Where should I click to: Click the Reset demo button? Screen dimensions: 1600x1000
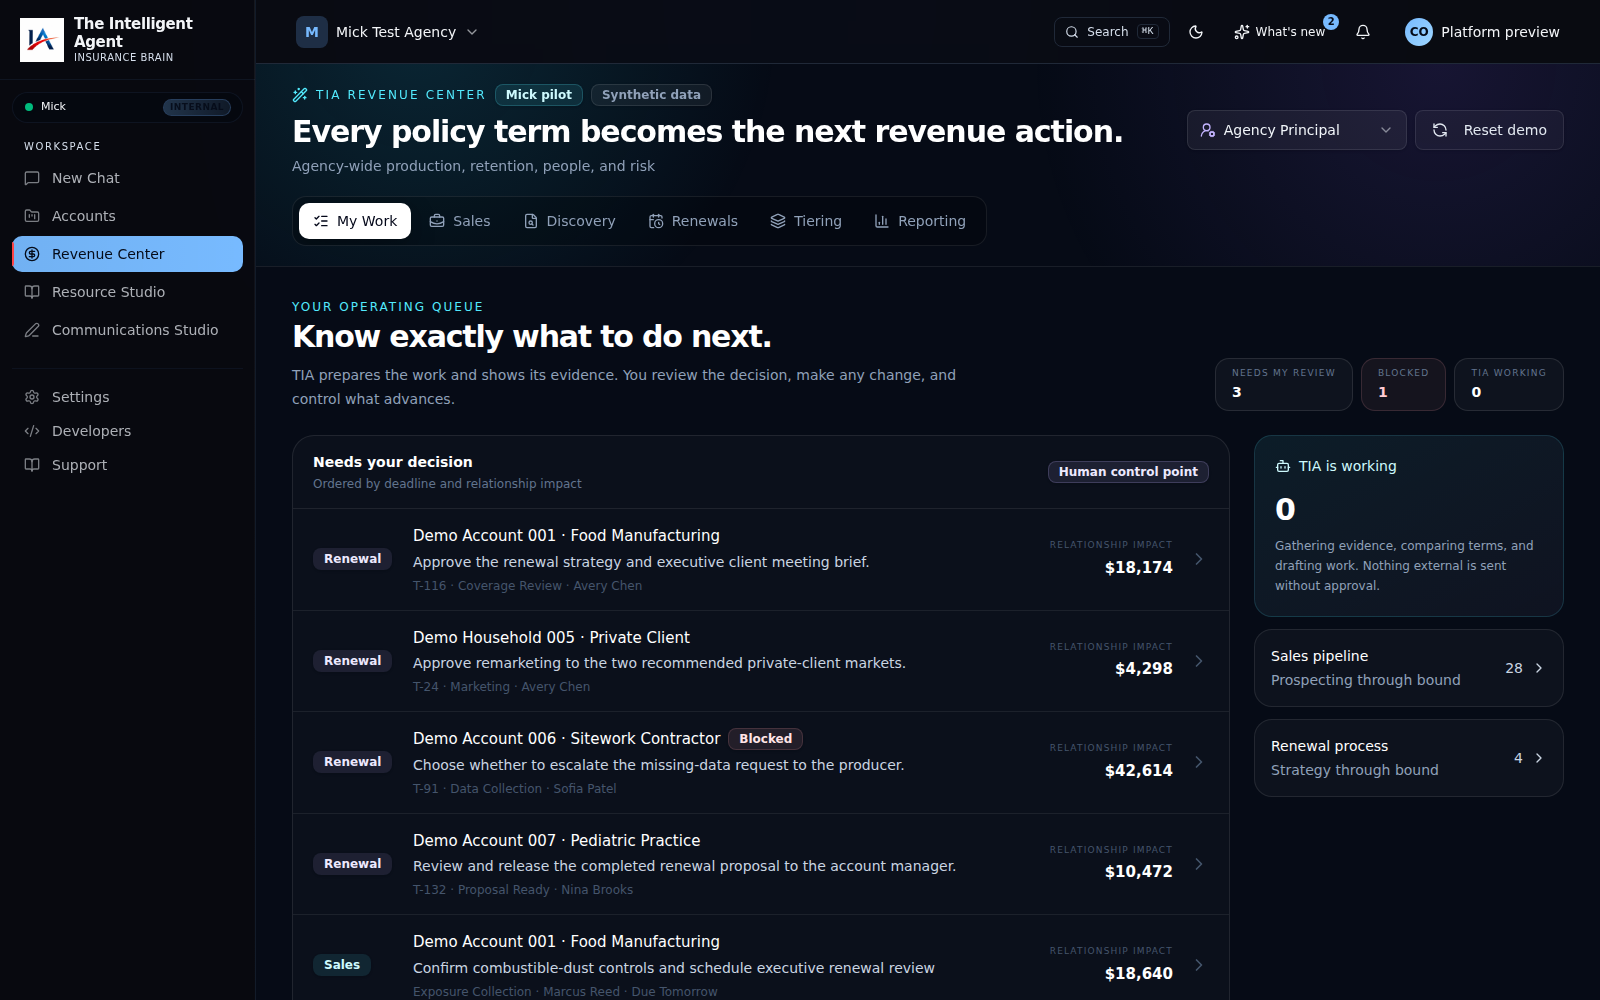point(1489,130)
